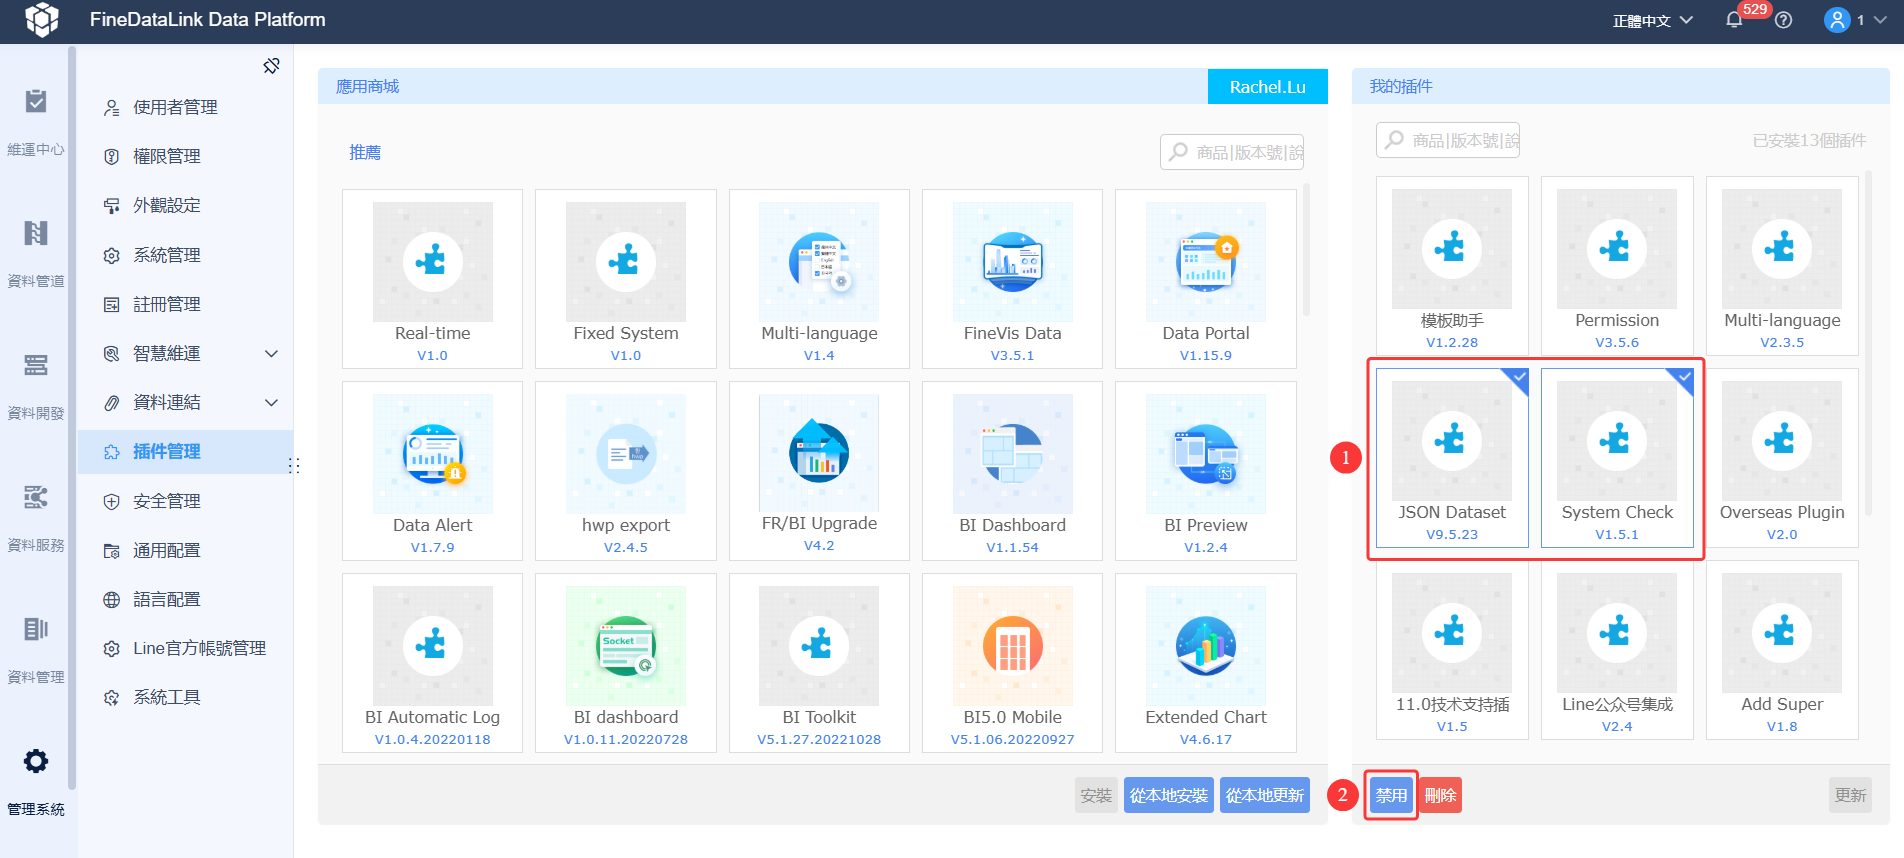Open Line官方帳號管理 in the side menu
Image resolution: width=1904 pixels, height=858 pixels.
(186, 648)
